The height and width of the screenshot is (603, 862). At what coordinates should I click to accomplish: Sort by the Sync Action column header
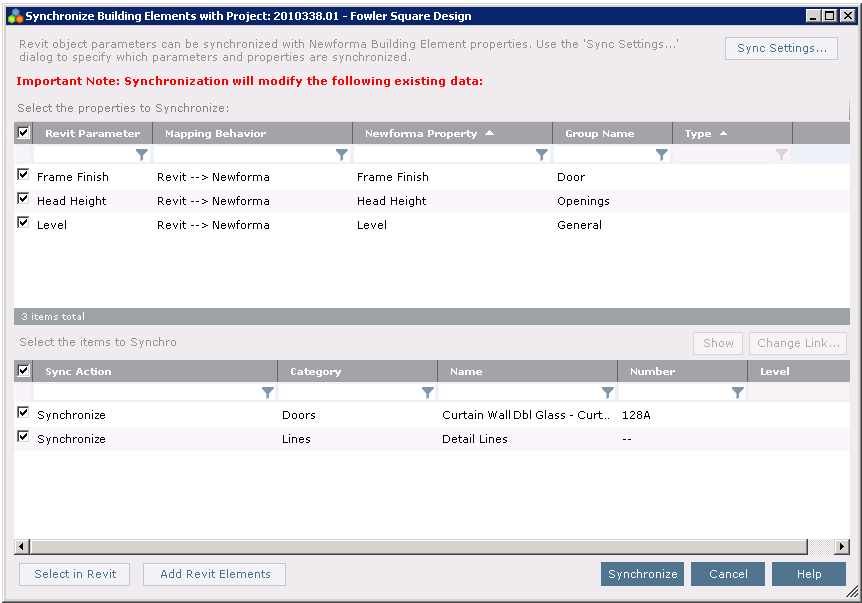(155, 372)
